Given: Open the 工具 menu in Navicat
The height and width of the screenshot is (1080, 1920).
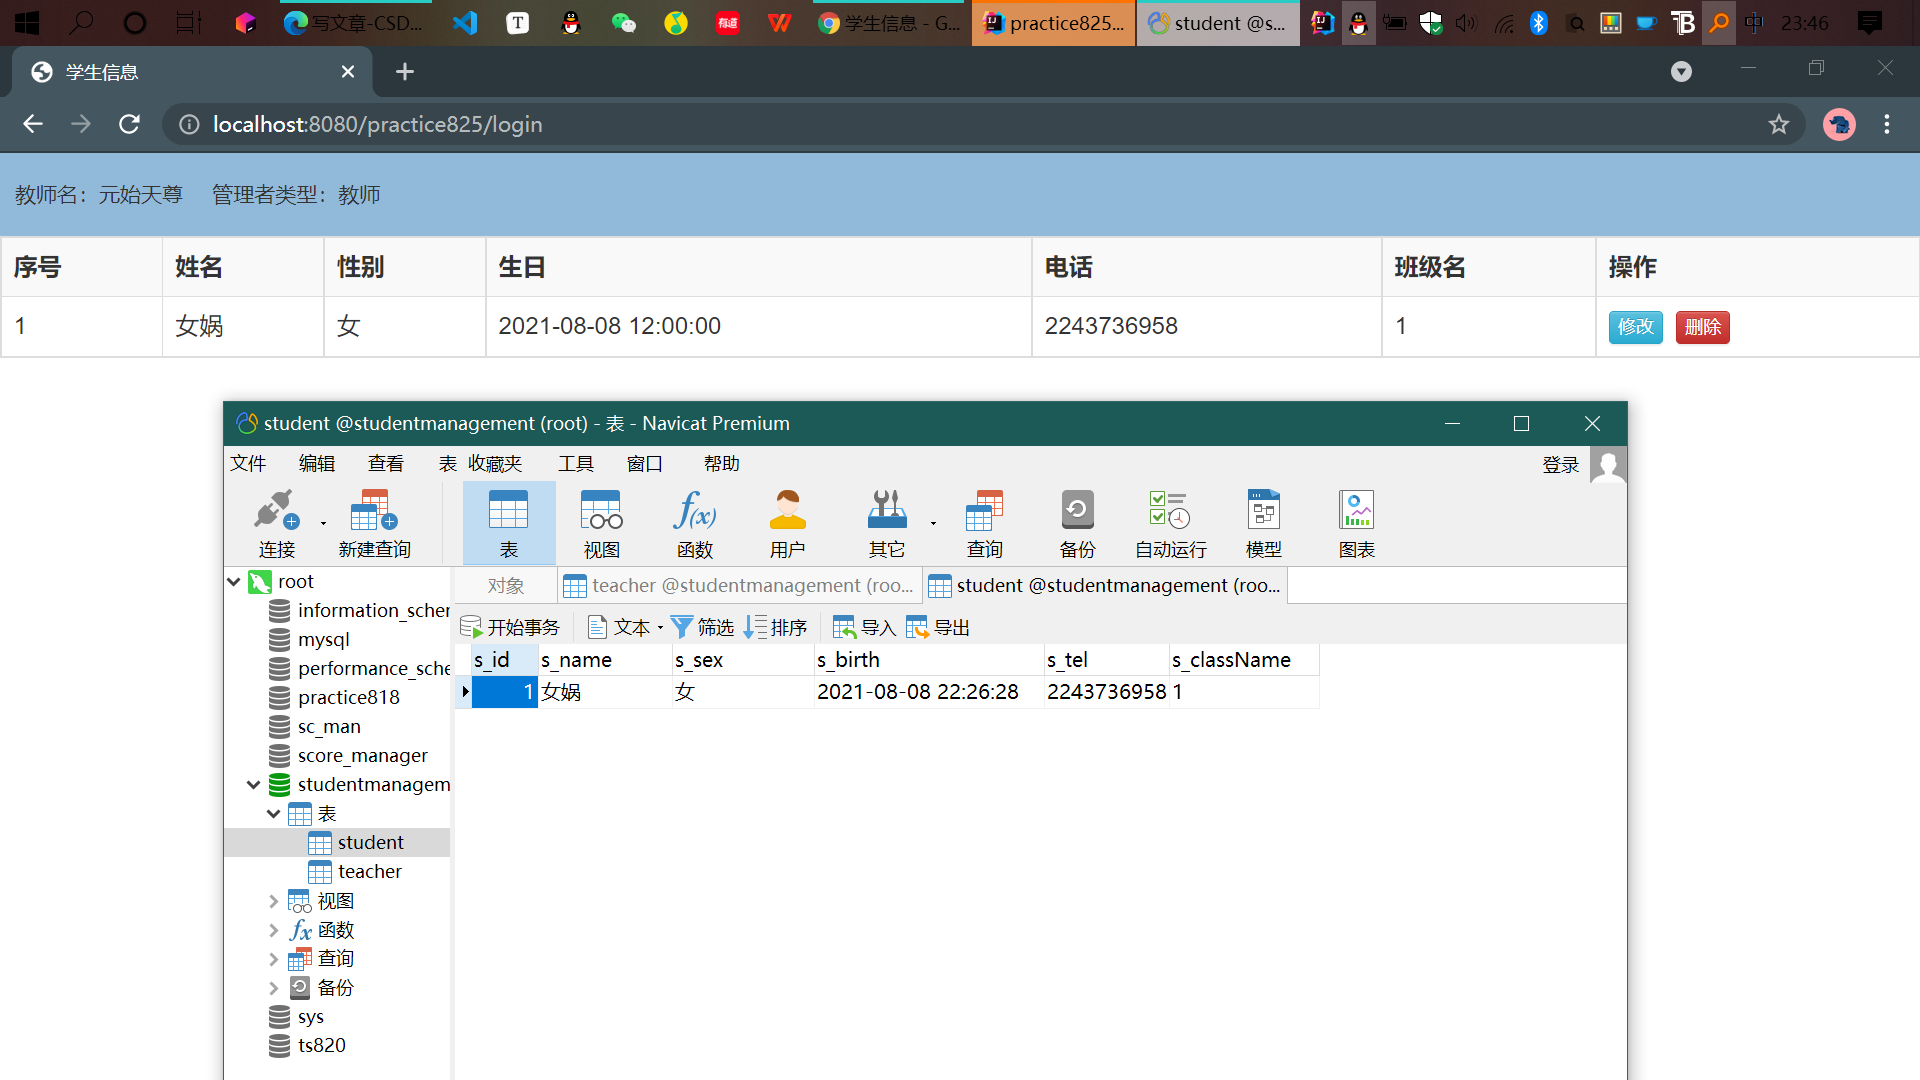Looking at the screenshot, I should [x=576, y=463].
